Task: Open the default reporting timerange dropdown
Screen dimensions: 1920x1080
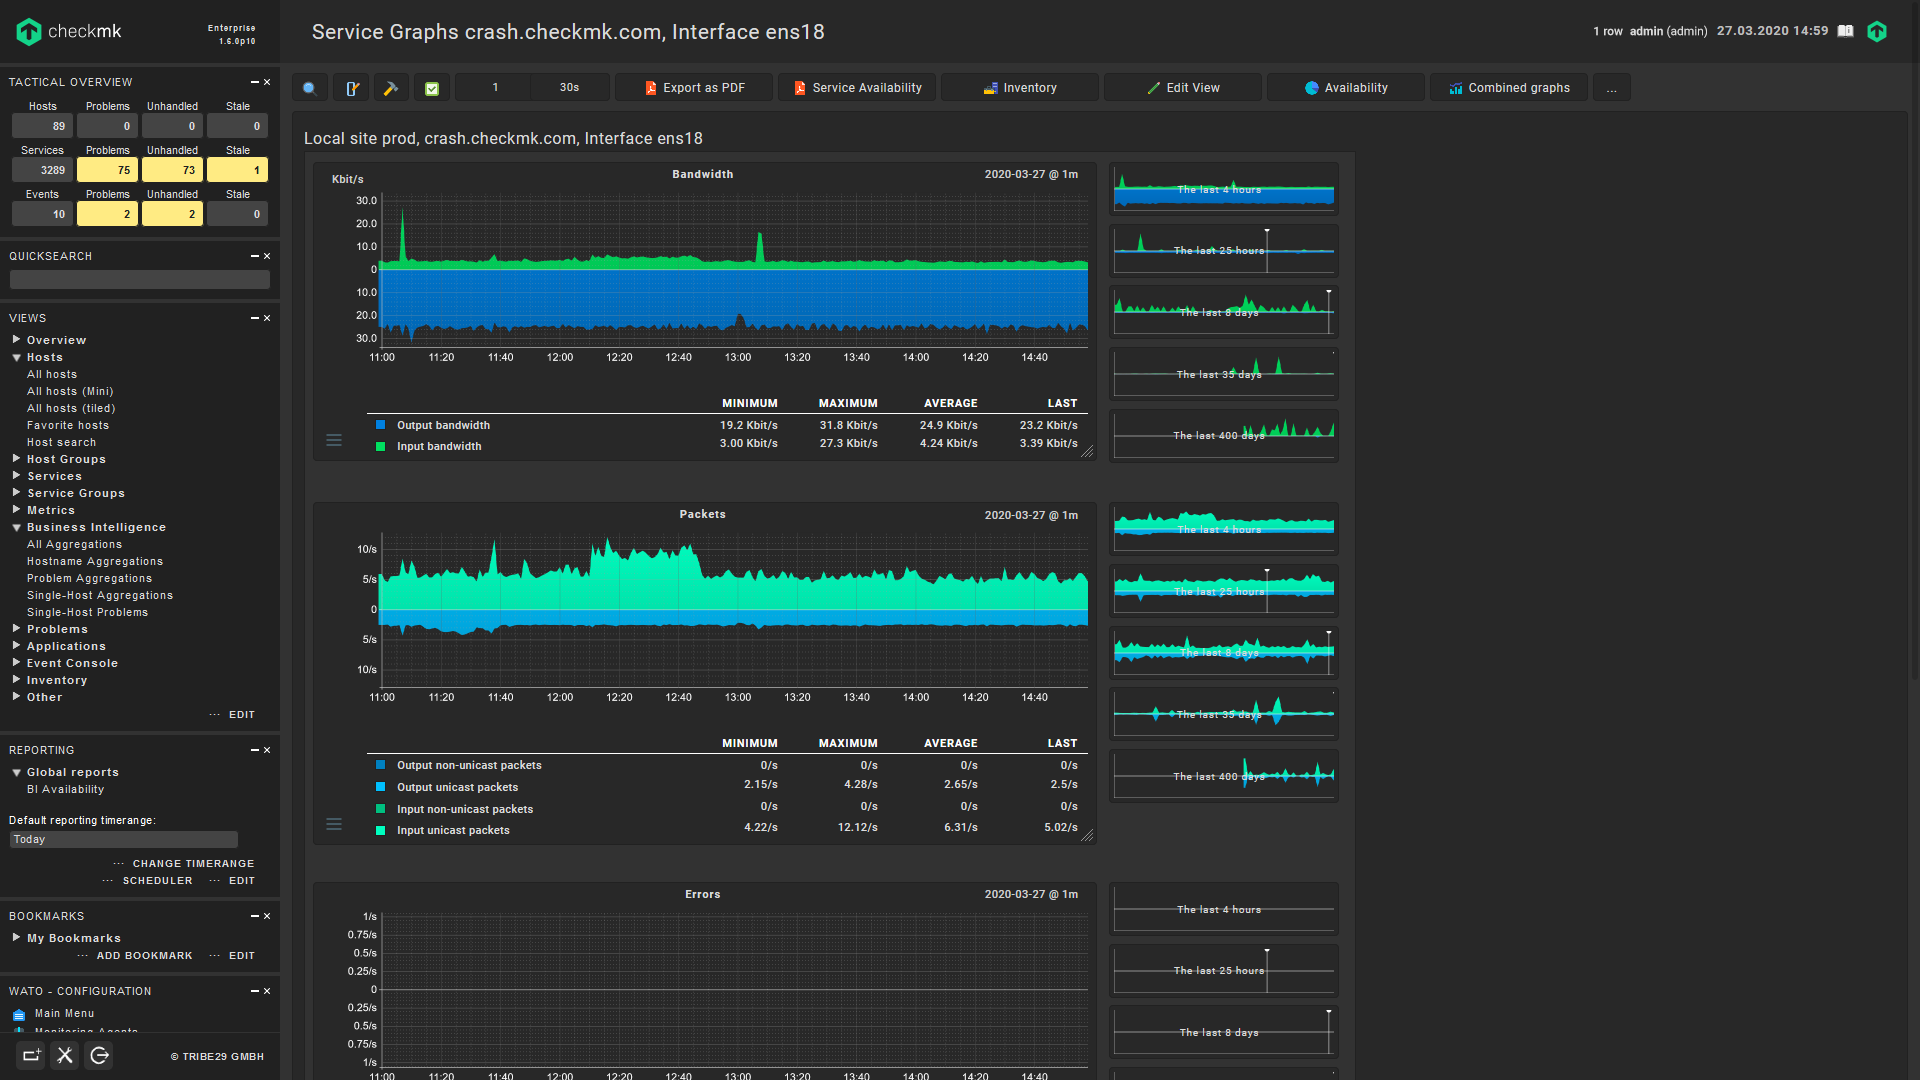Action: [x=123, y=840]
